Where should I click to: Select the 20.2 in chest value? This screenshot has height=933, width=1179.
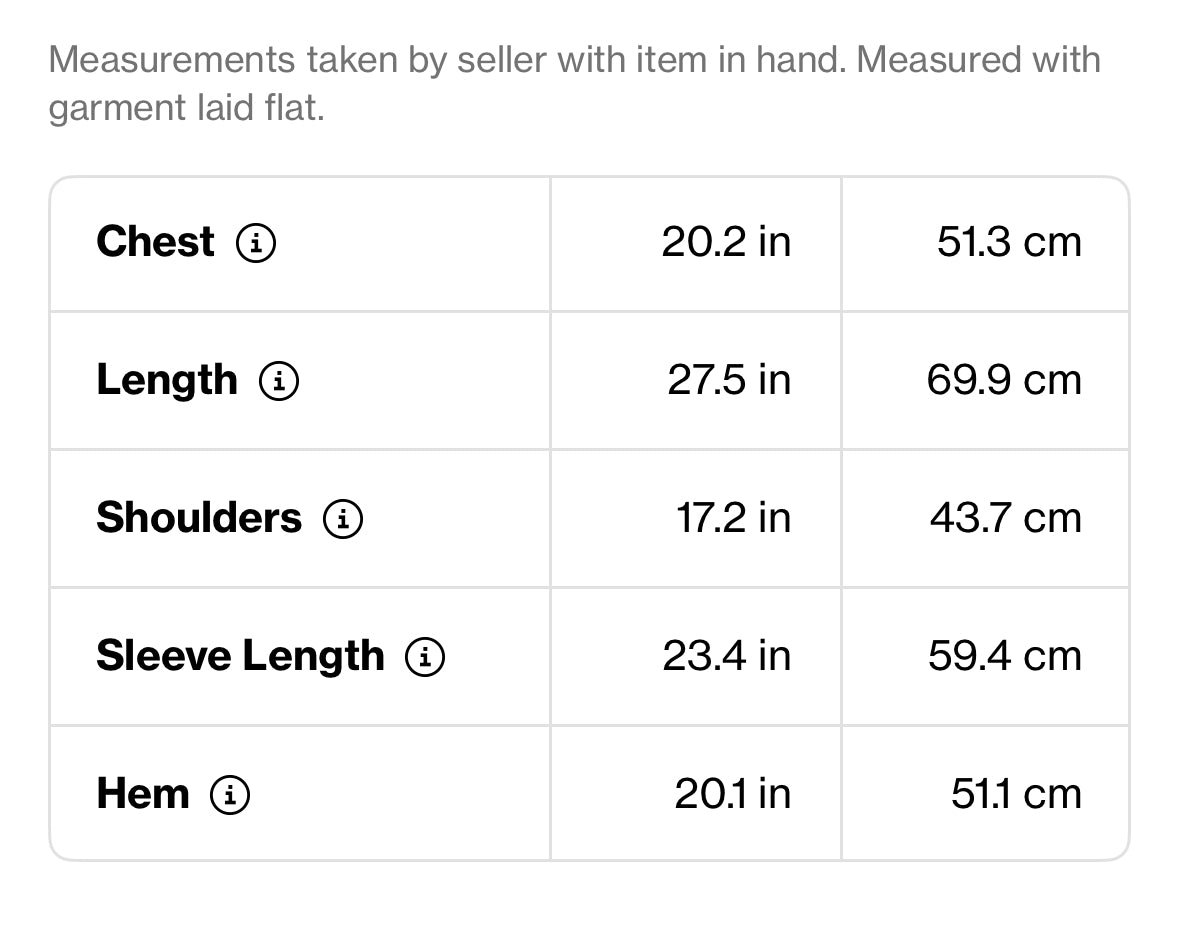click(726, 242)
